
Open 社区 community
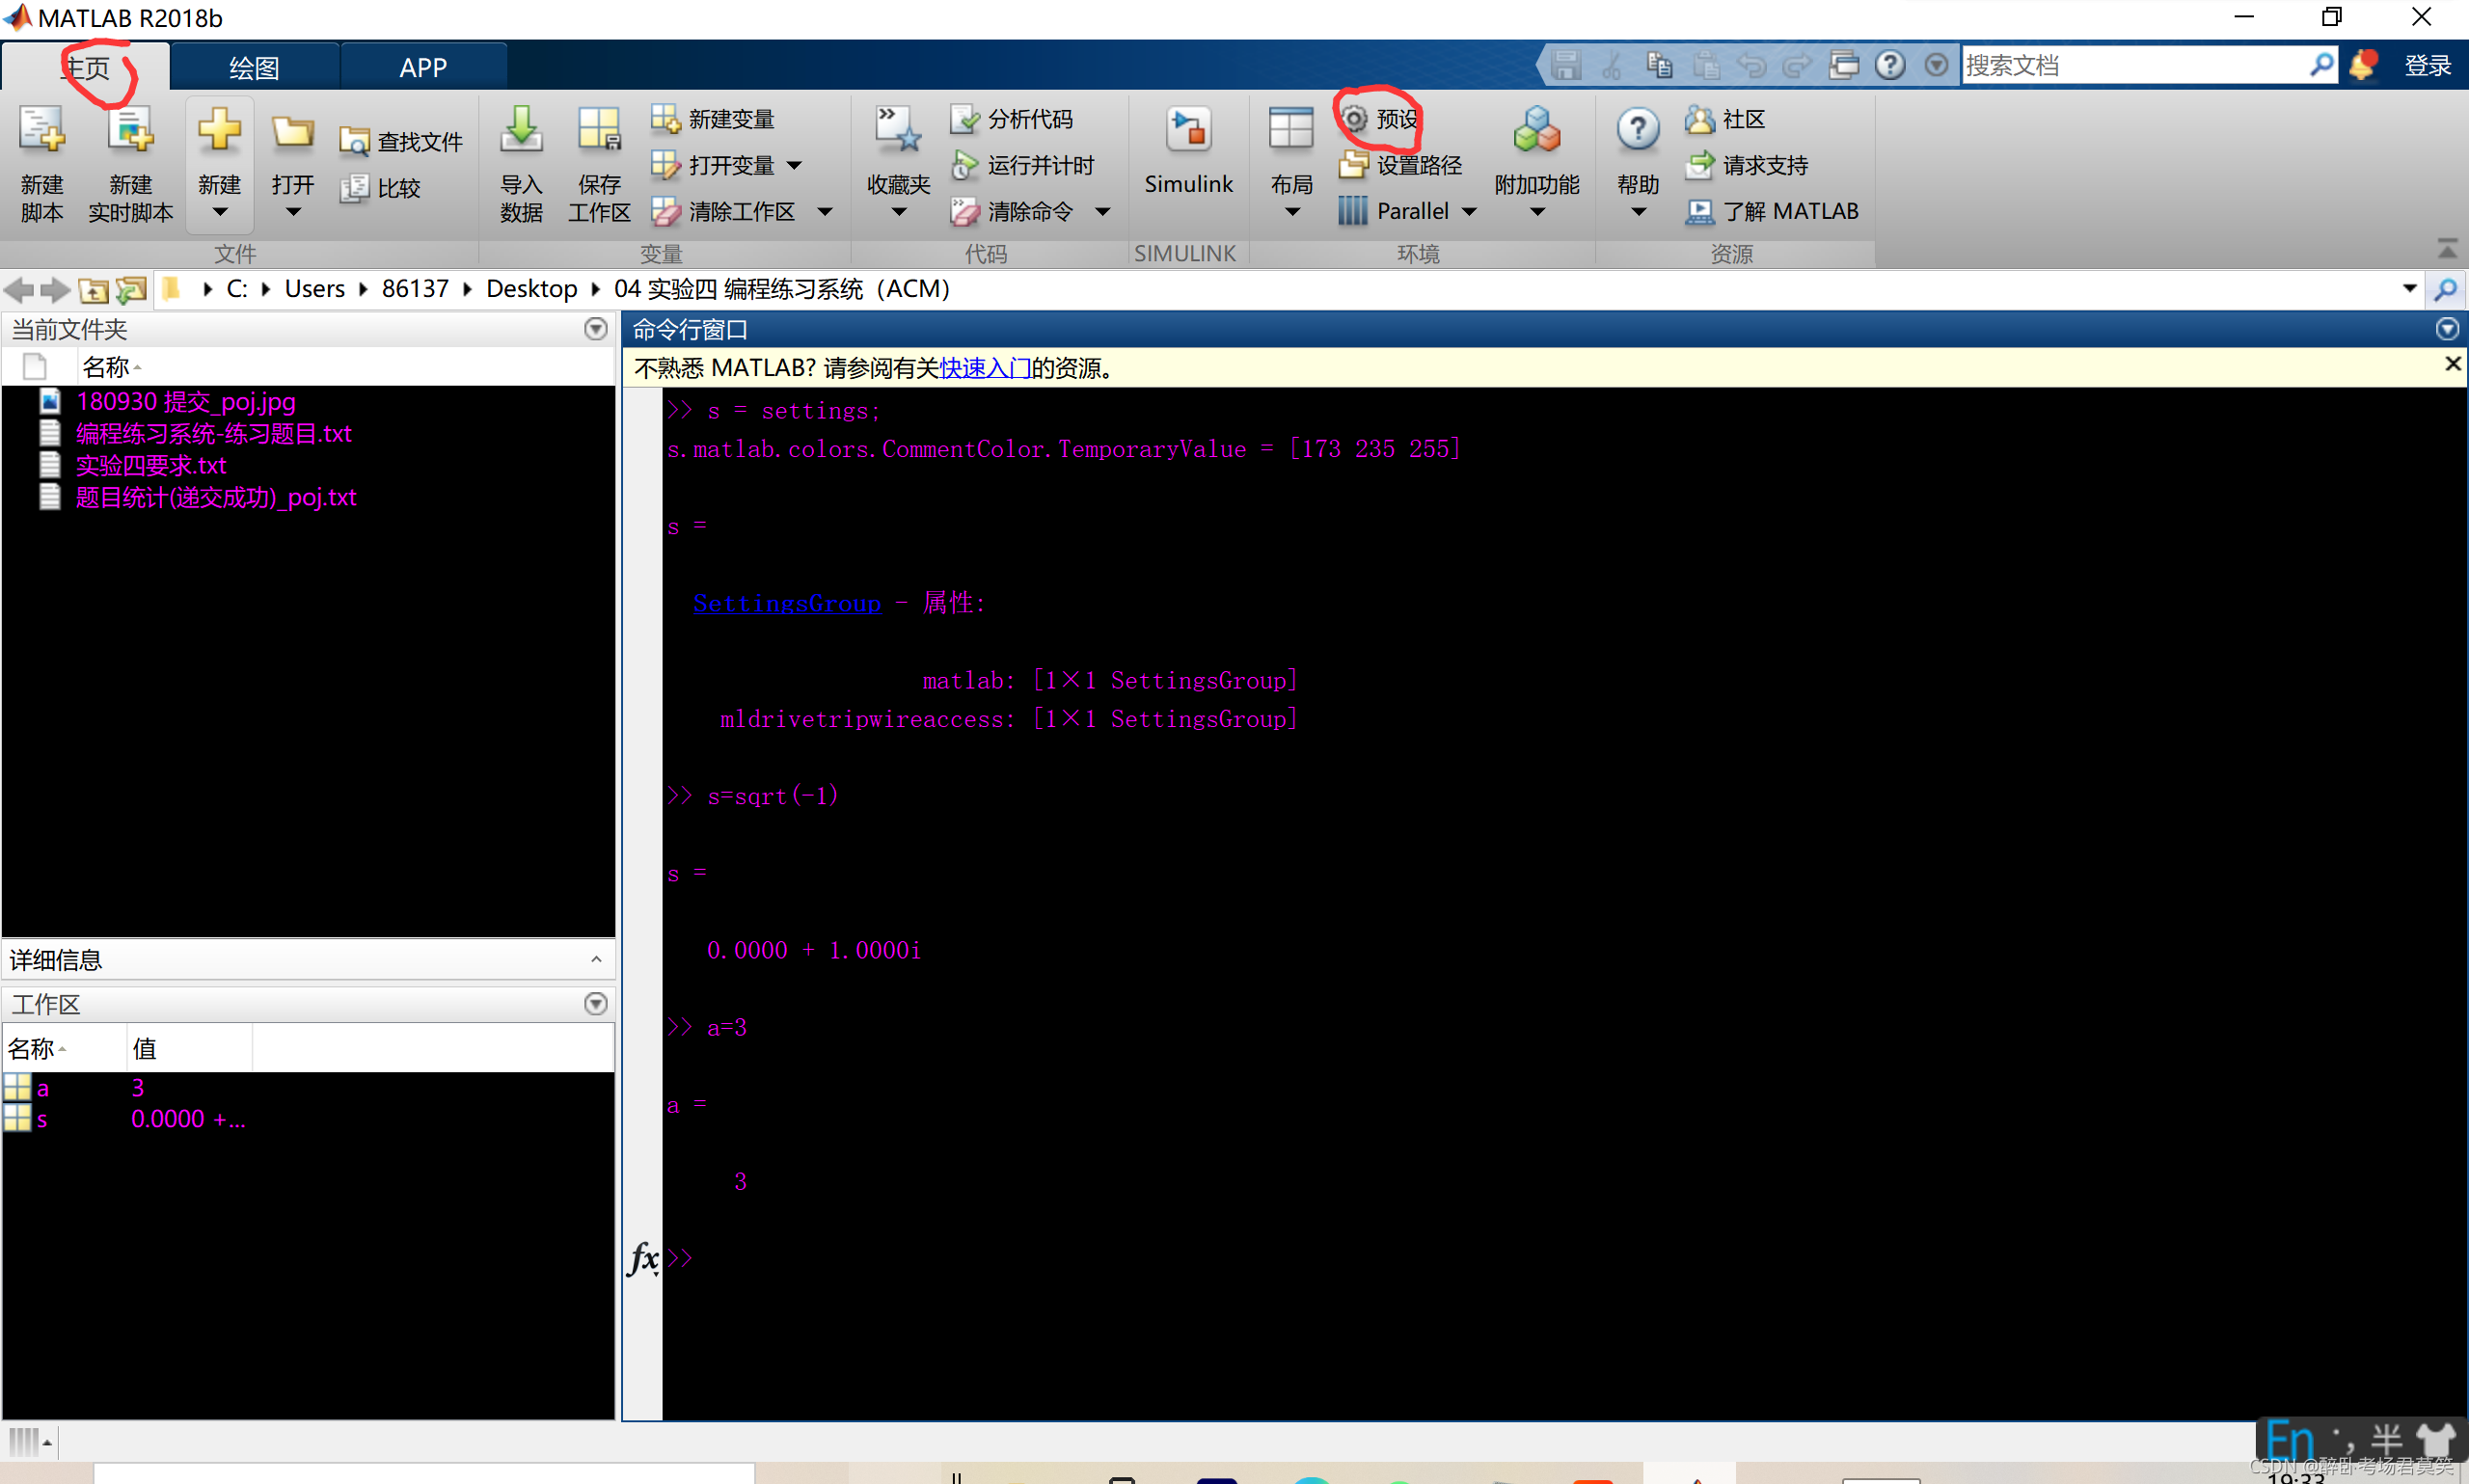[x=1725, y=119]
